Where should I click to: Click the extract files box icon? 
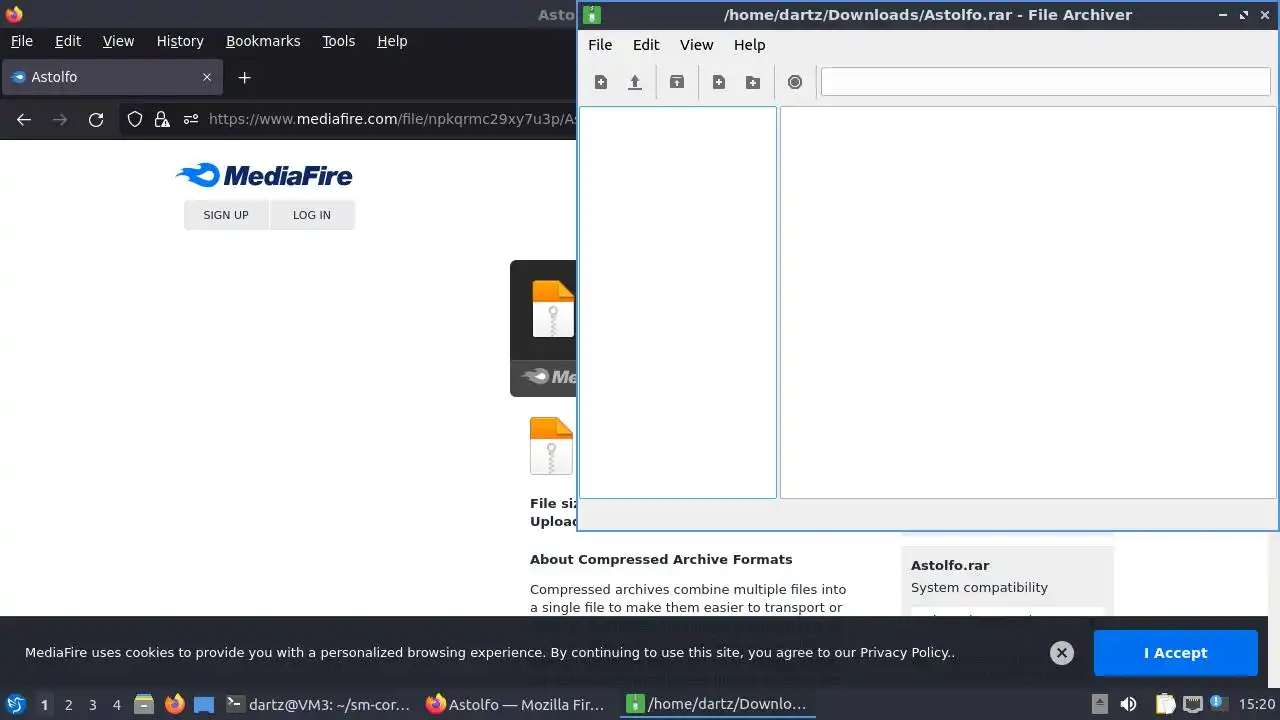tap(677, 82)
